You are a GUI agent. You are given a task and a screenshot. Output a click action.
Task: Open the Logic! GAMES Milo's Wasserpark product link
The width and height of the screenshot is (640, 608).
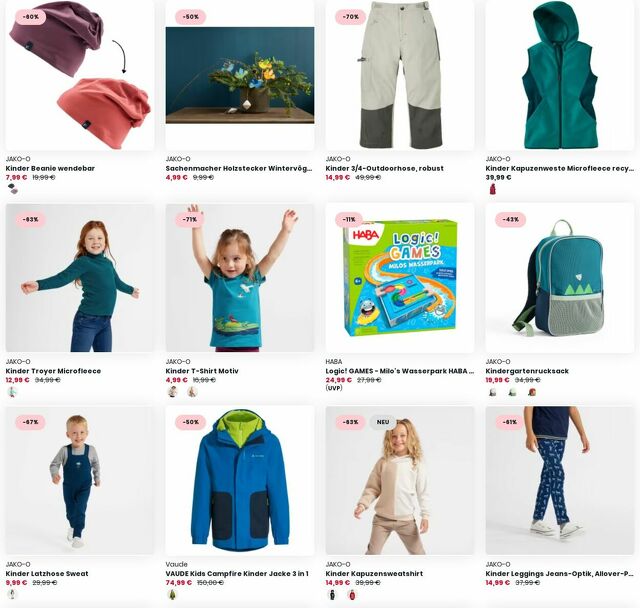[400, 371]
